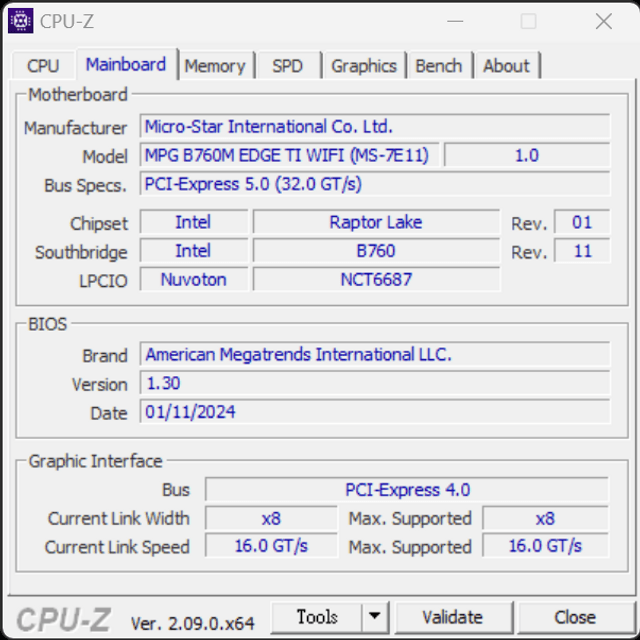Expand the Tools dropdown arrow
Screen dimensions: 640x640
tap(375, 616)
